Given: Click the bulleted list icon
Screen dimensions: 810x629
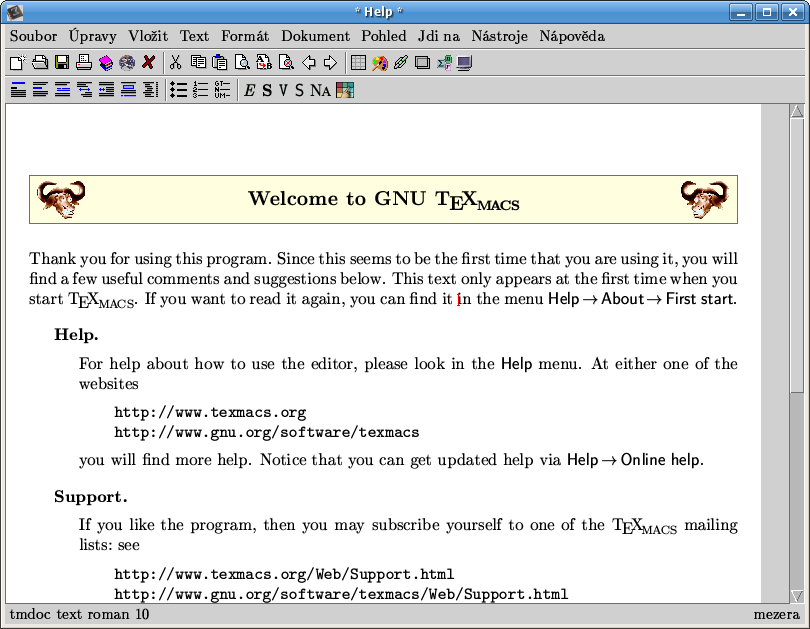Looking at the screenshot, I should pyautogui.click(x=179, y=90).
